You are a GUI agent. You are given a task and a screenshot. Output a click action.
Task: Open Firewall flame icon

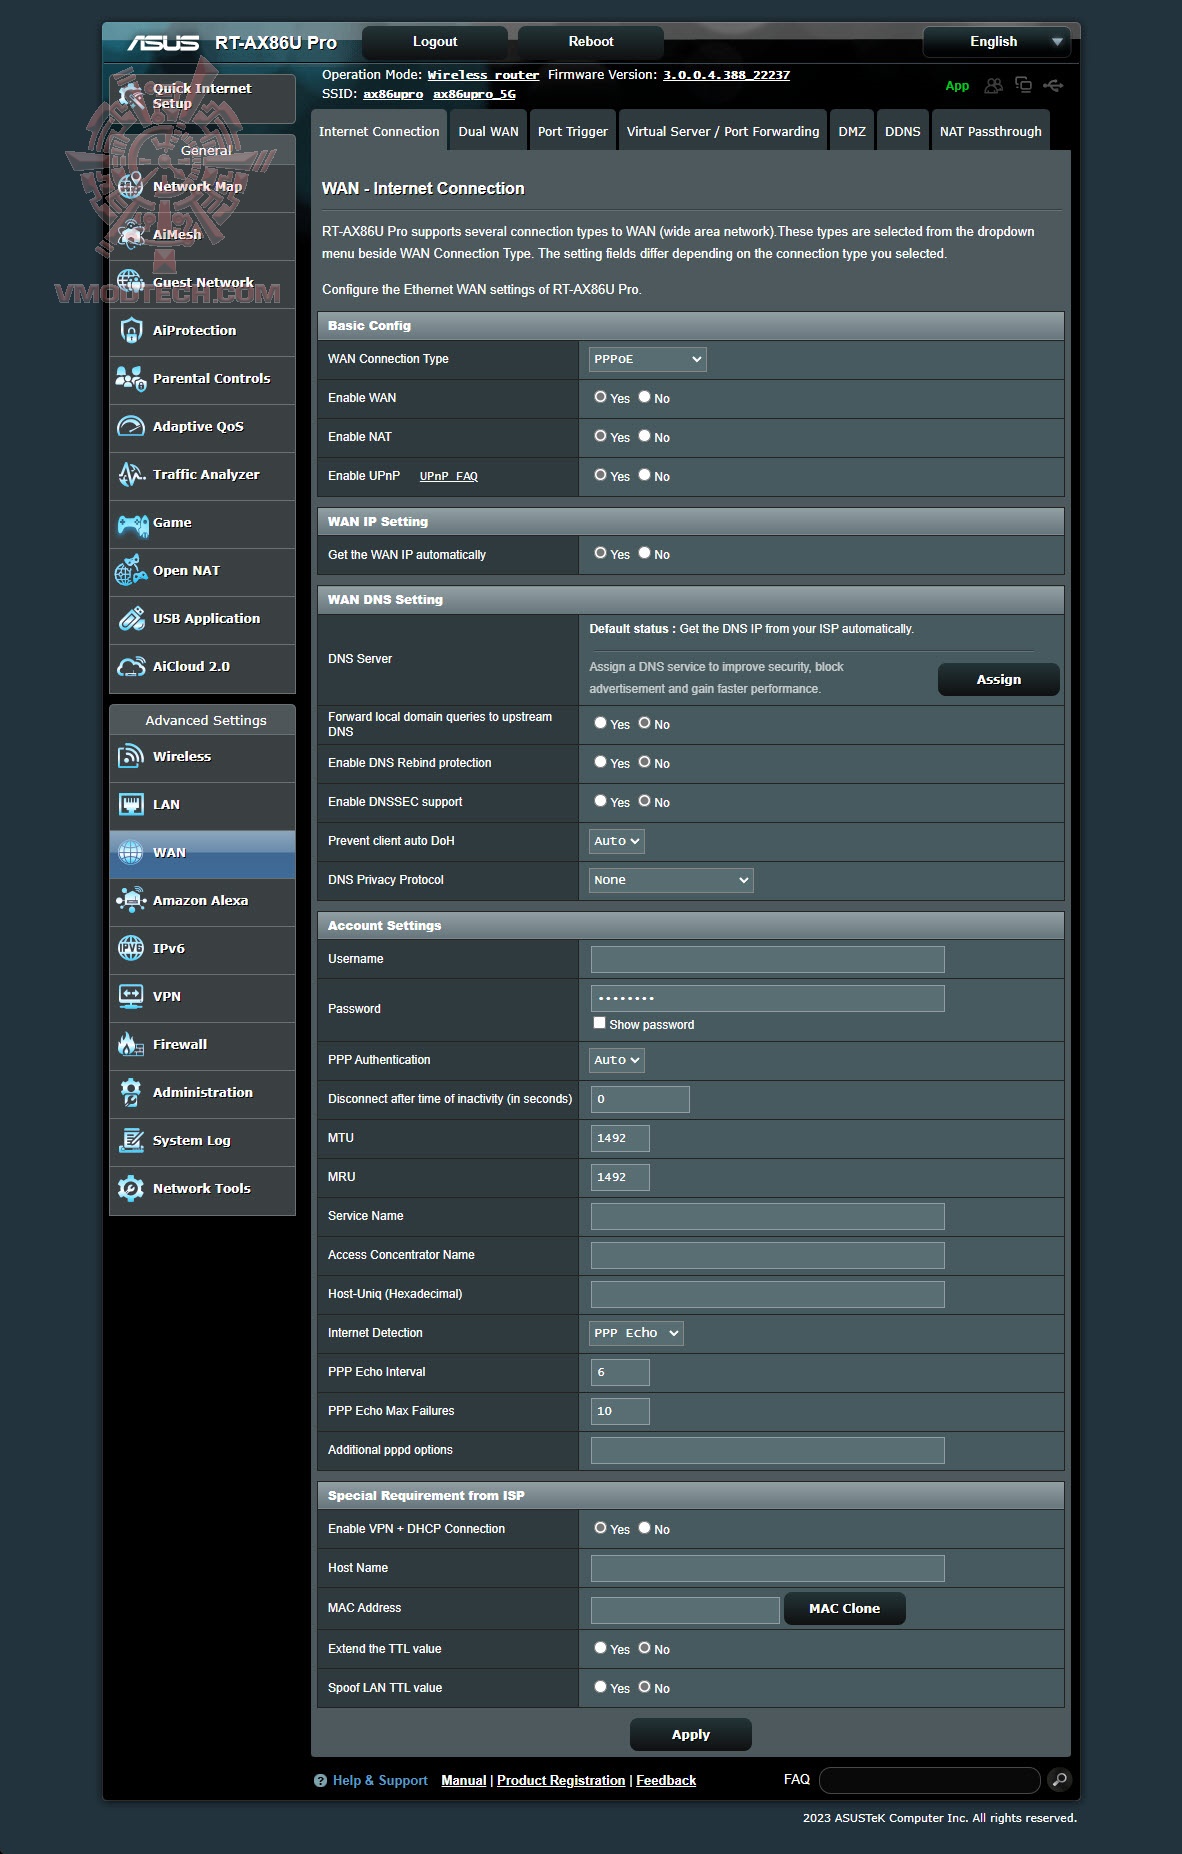point(131,1044)
